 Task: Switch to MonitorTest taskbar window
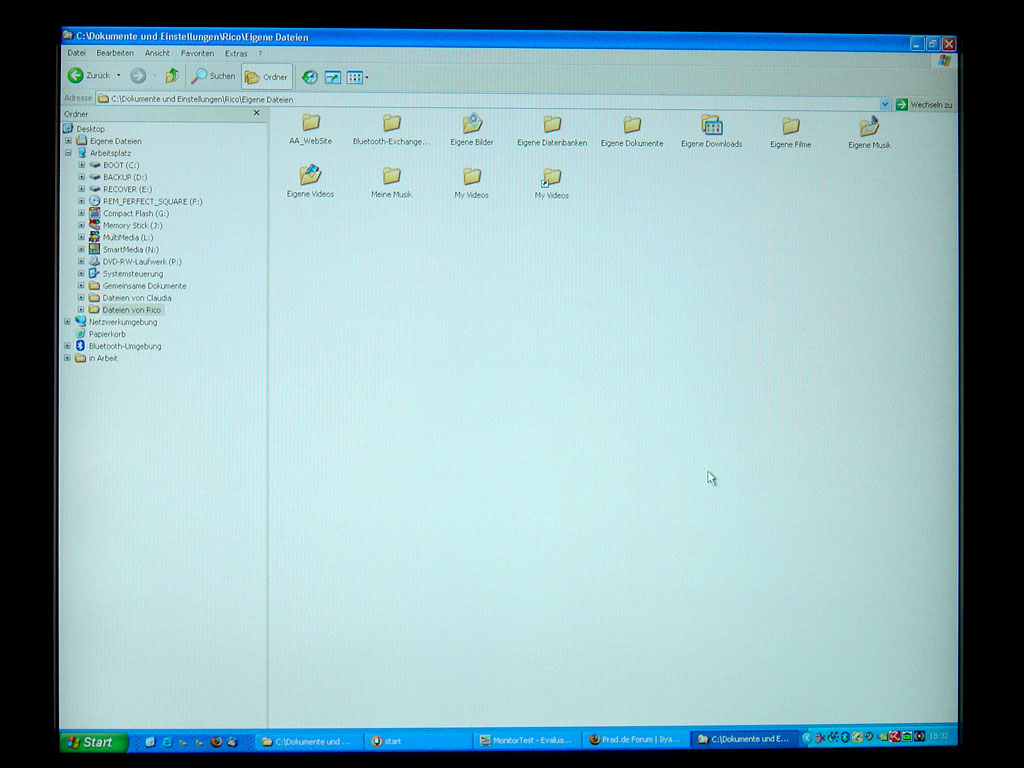click(526, 740)
